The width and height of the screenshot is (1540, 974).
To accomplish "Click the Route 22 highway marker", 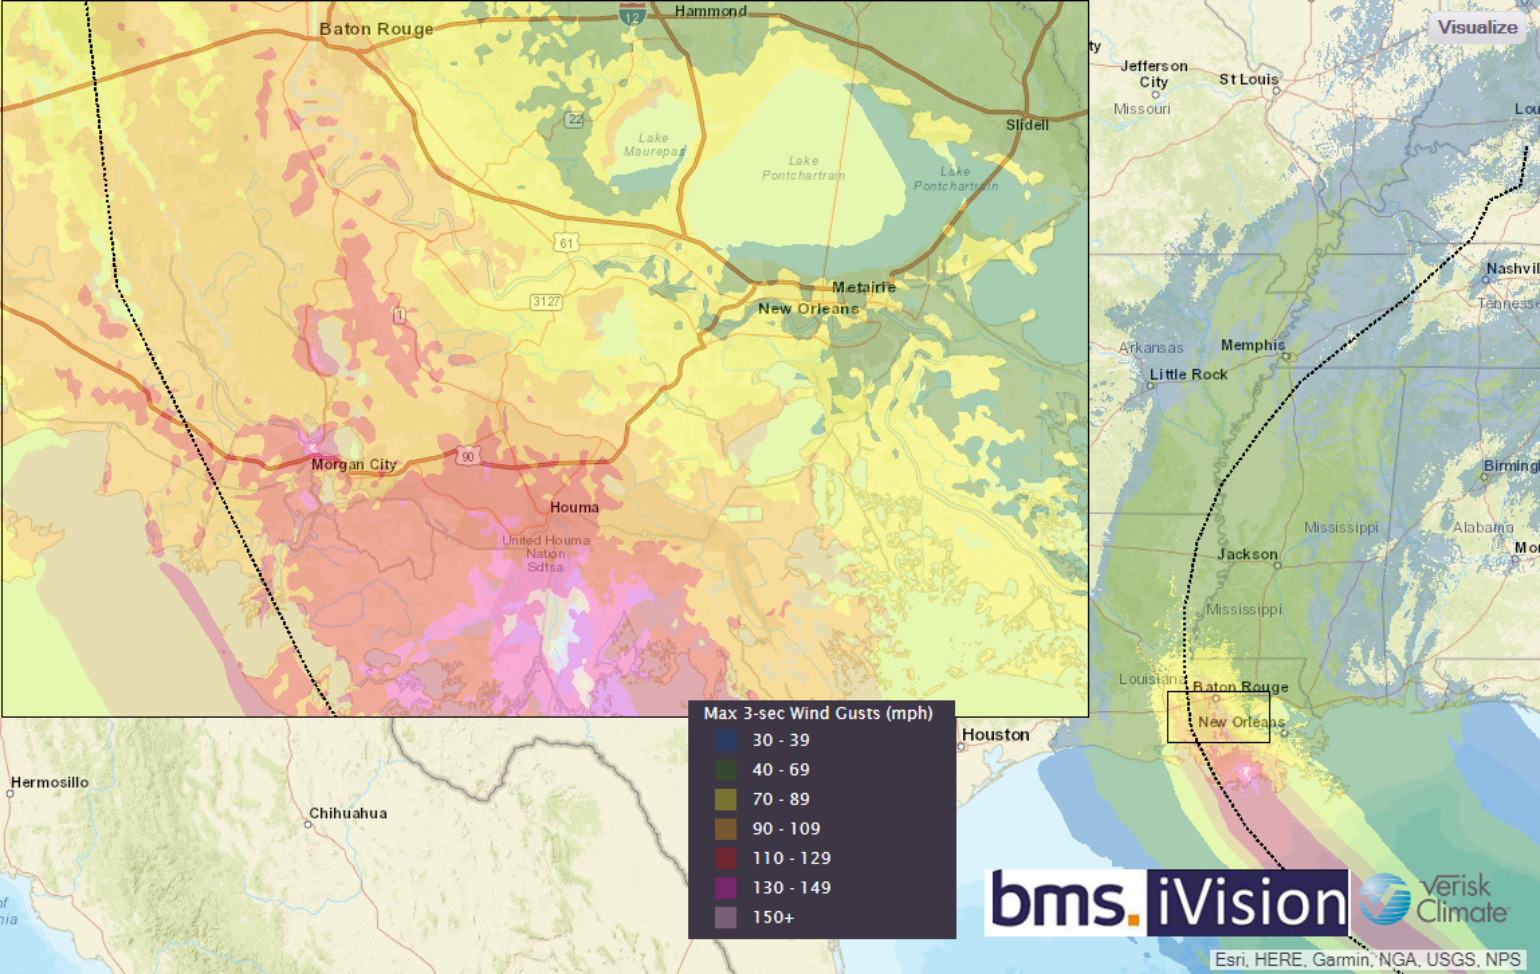I will click(574, 120).
